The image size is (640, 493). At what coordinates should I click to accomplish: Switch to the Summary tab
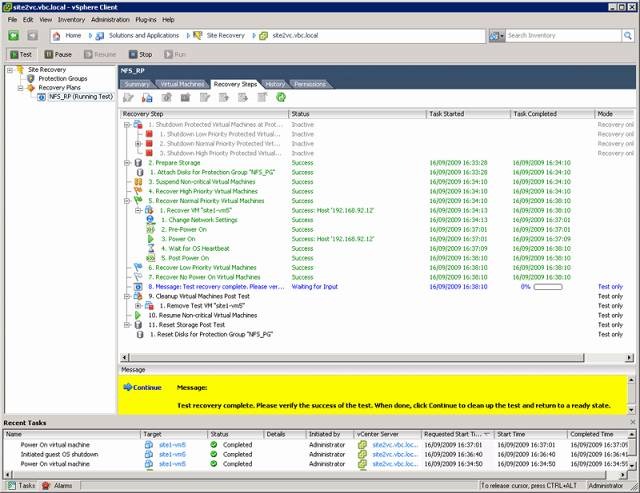pos(137,84)
